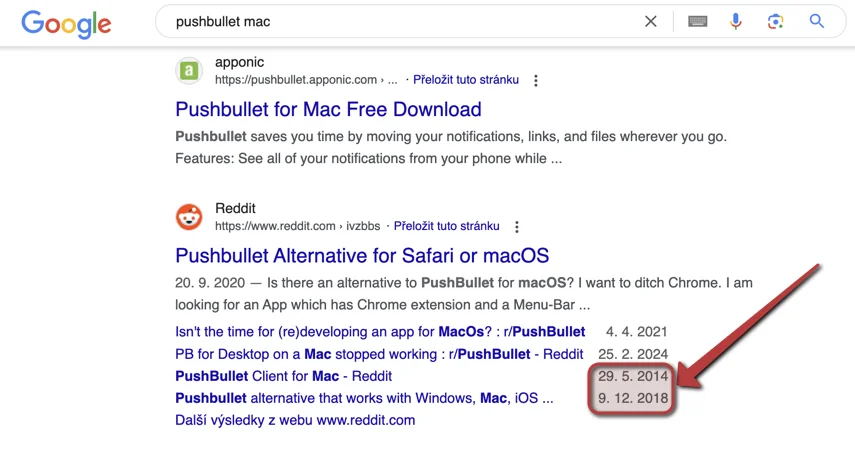Start voice search with the microphone icon

pos(736,21)
